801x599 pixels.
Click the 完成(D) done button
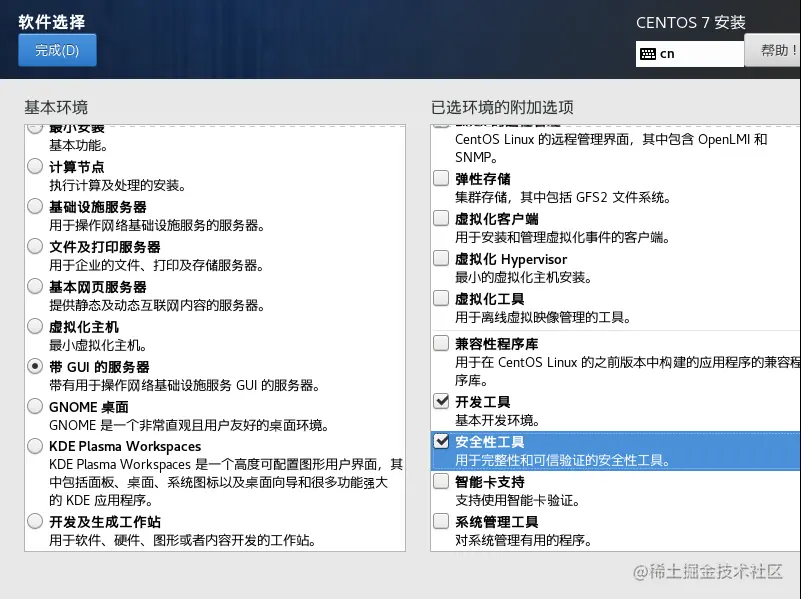[x=57, y=50]
